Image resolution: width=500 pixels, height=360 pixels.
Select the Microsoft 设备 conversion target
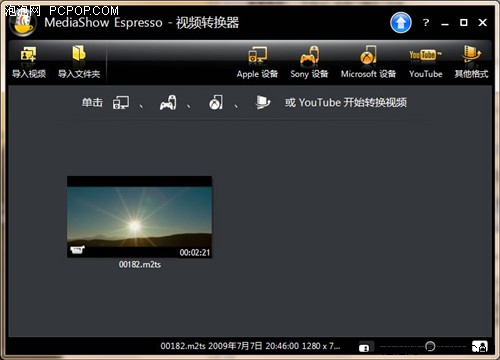click(368, 63)
